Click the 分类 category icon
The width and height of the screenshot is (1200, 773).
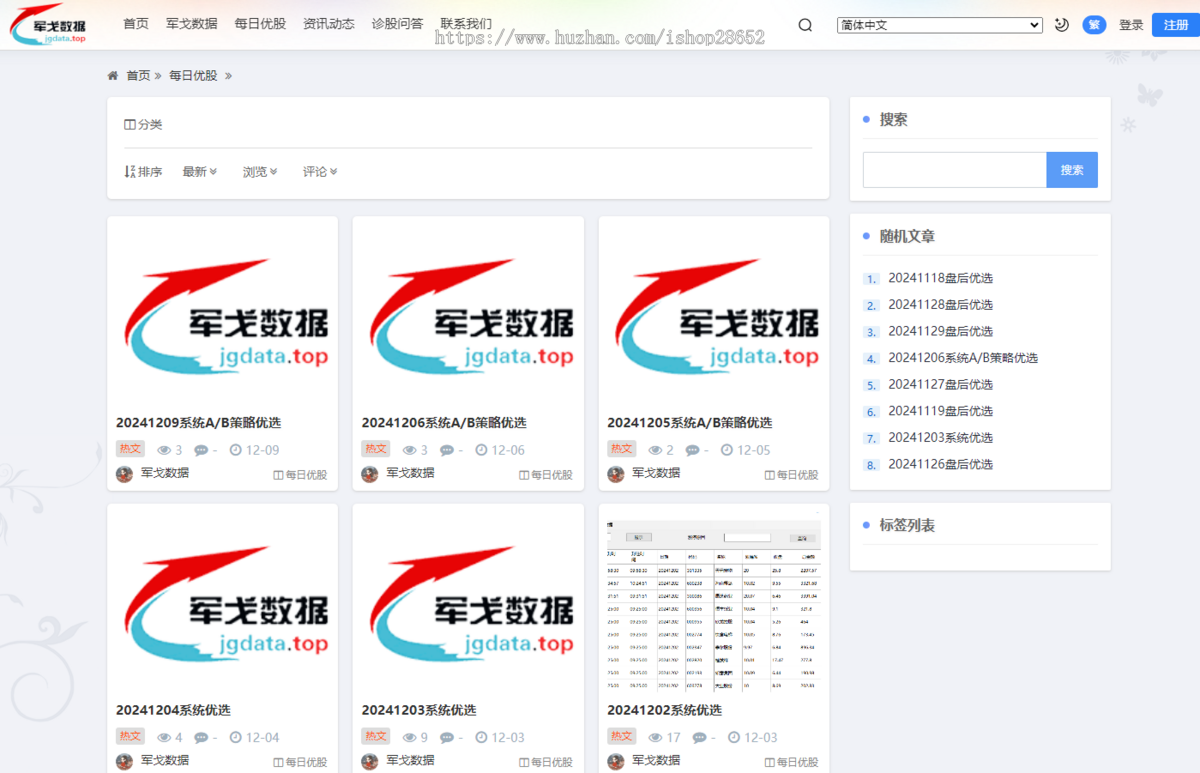pyautogui.click(x=129, y=125)
